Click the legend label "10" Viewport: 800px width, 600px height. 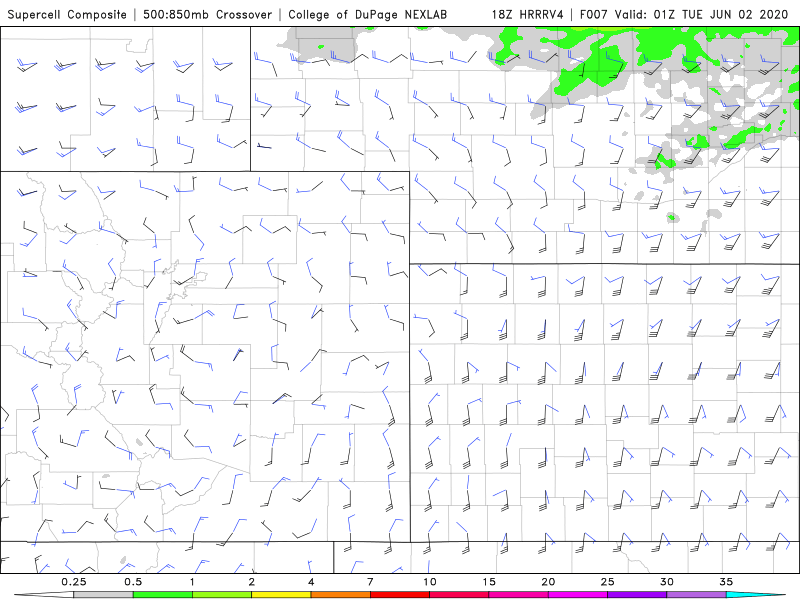(430, 582)
